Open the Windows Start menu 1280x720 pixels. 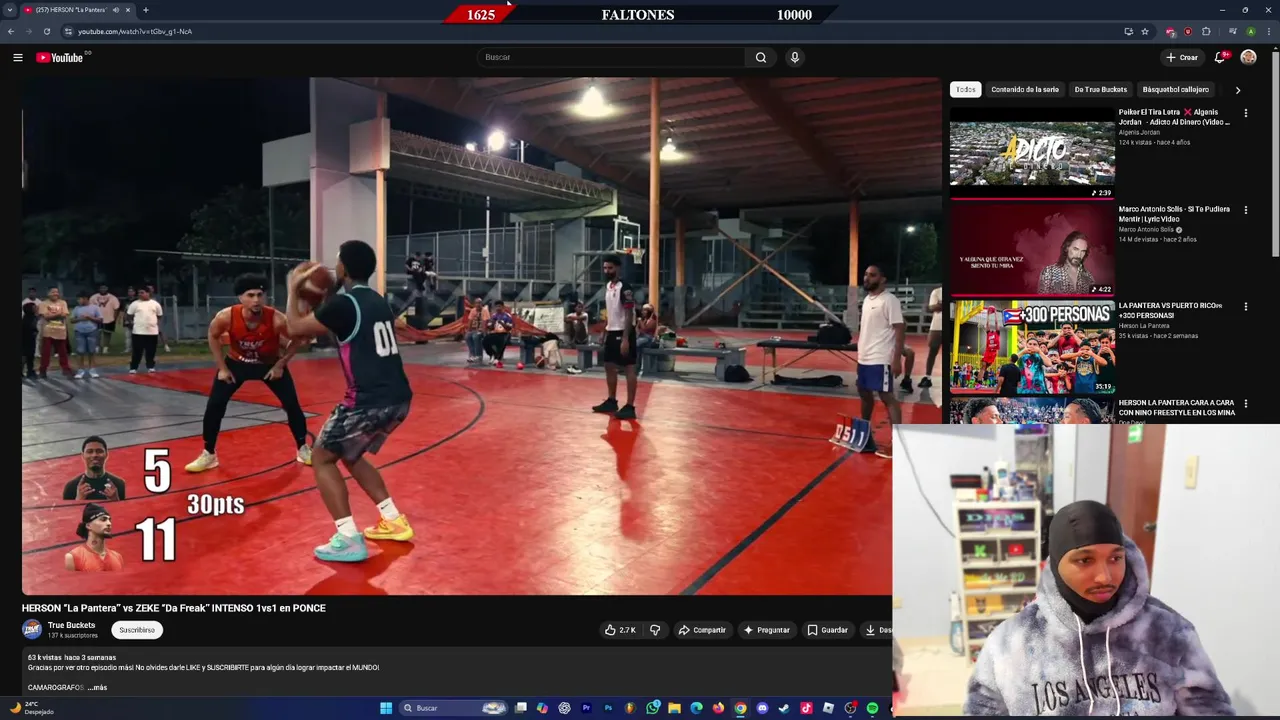[386, 708]
